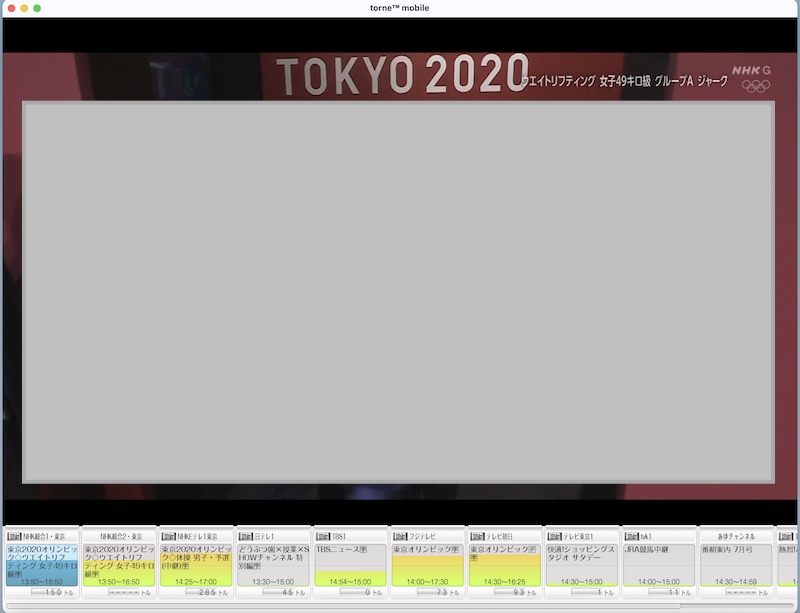
Task: Click the recording icon beside NHKEテレ1東京
Action: pos(168,536)
